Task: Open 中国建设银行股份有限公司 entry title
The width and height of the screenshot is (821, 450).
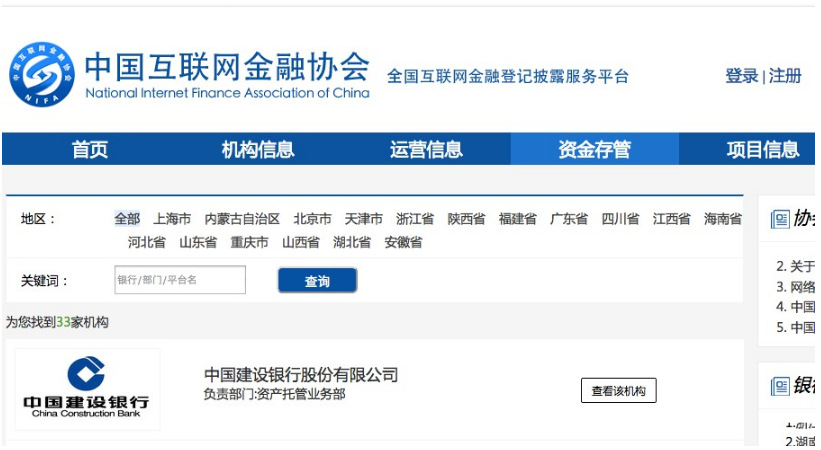Action: click(x=301, y=375)
